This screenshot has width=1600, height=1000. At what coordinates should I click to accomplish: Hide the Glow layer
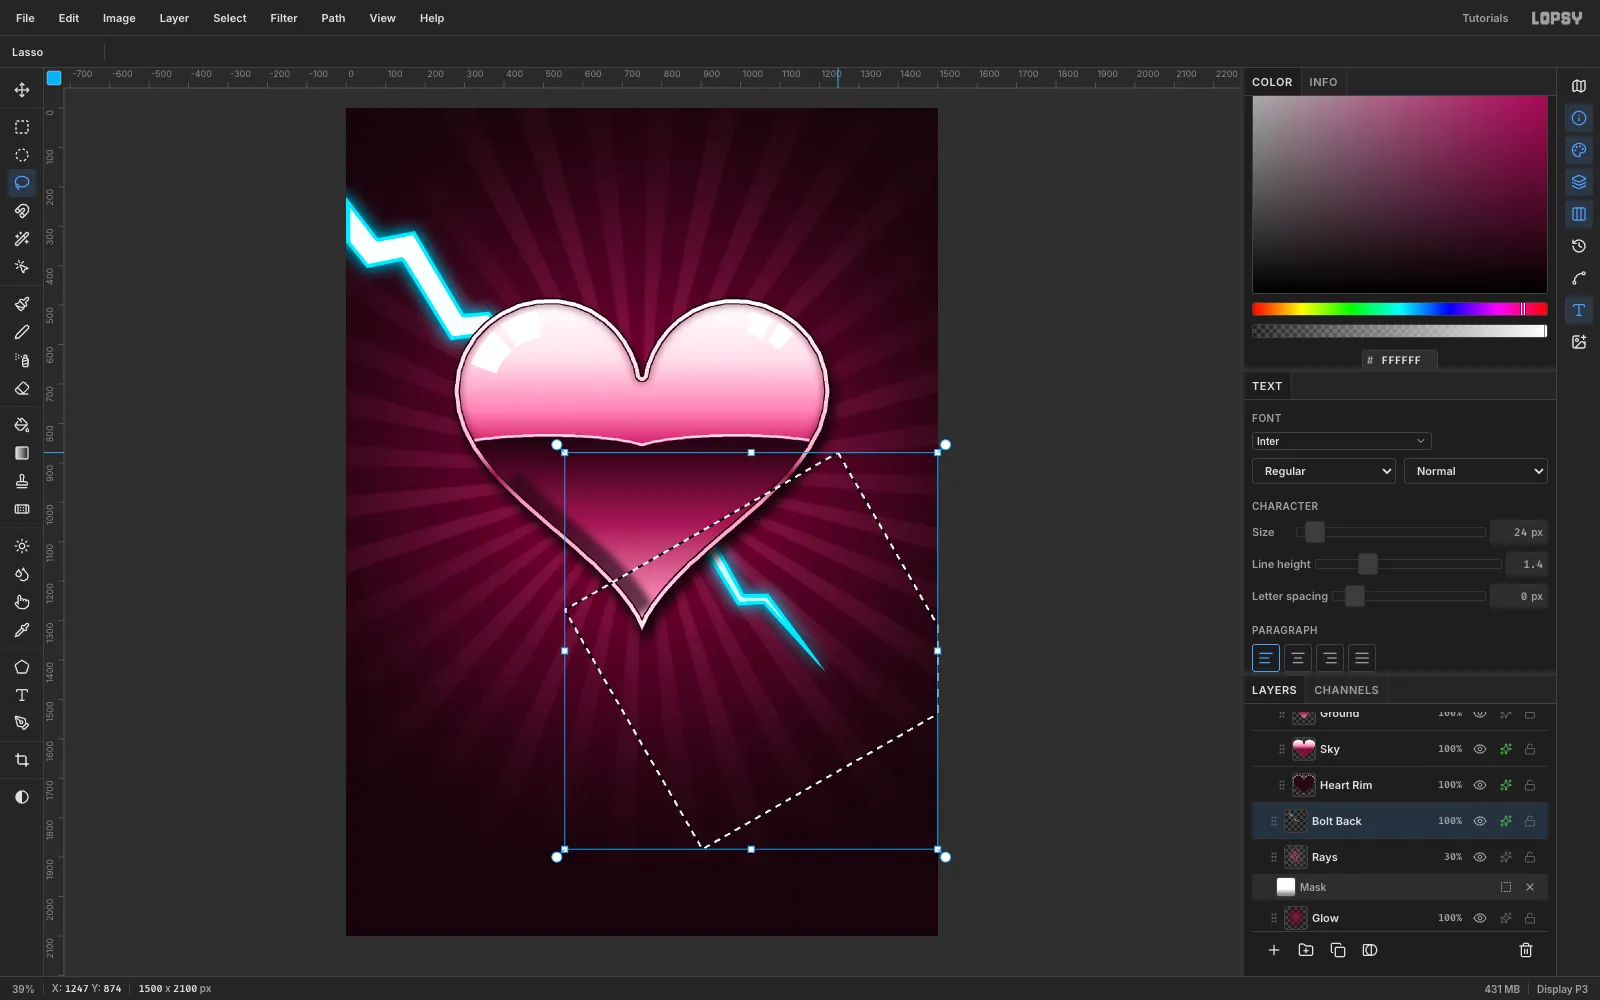click(1480, 918)
